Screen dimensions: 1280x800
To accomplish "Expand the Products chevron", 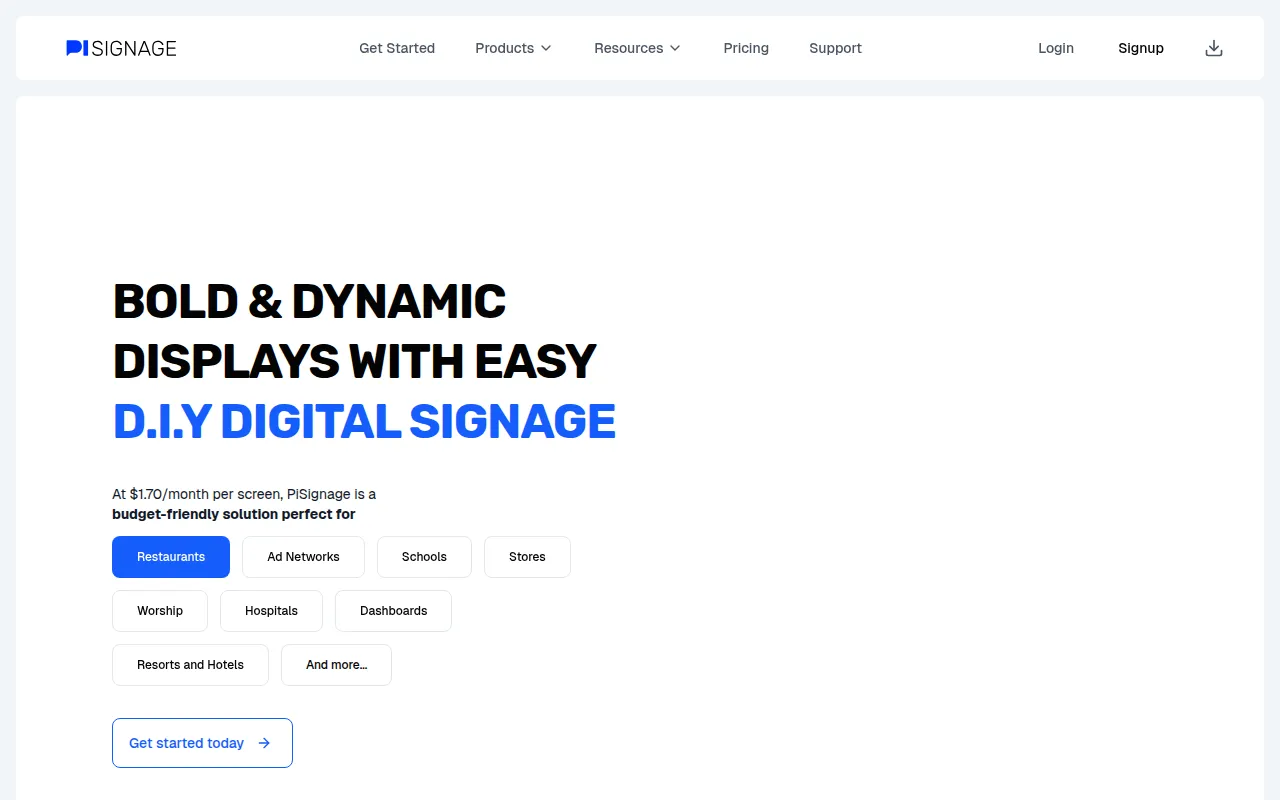I will 546,48.
